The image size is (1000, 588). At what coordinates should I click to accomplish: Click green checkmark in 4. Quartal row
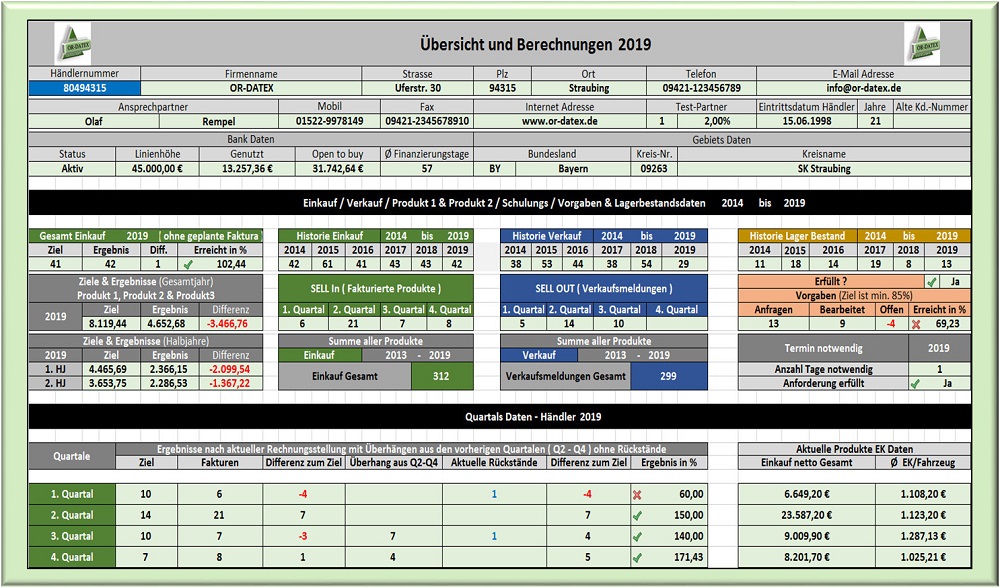638,557
